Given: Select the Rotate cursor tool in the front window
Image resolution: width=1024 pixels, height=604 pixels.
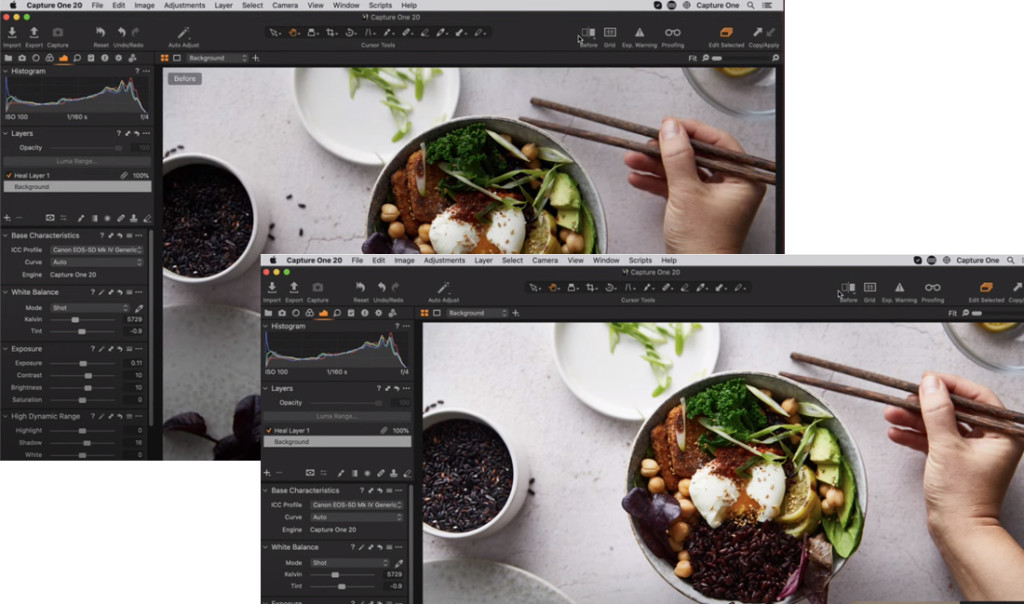Looking at the screenshot, I should (610, 287).
